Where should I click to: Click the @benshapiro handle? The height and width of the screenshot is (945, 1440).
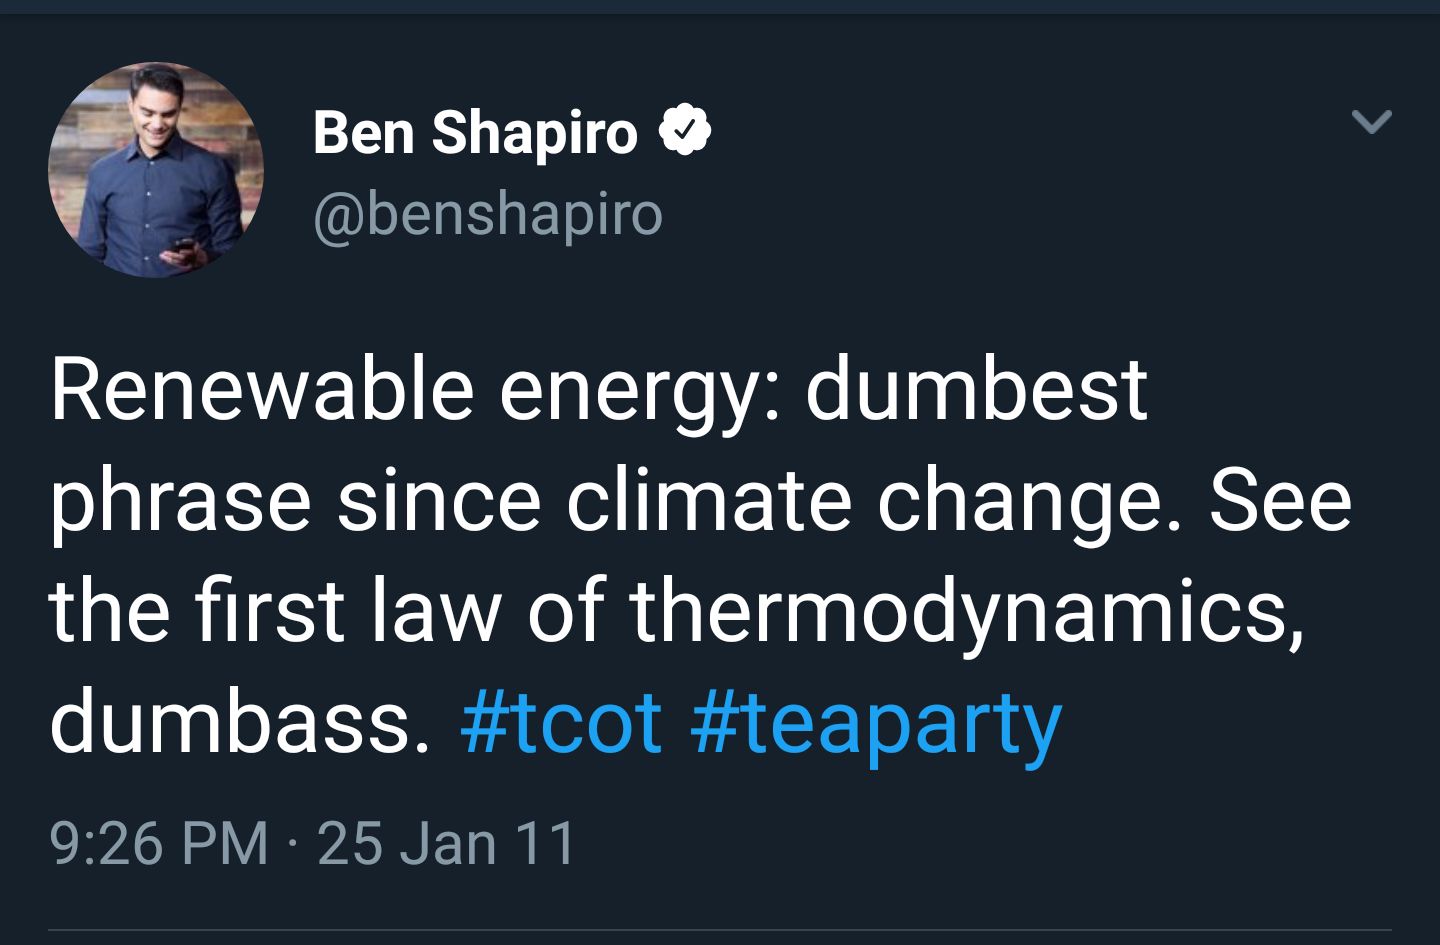click(487, 213)
